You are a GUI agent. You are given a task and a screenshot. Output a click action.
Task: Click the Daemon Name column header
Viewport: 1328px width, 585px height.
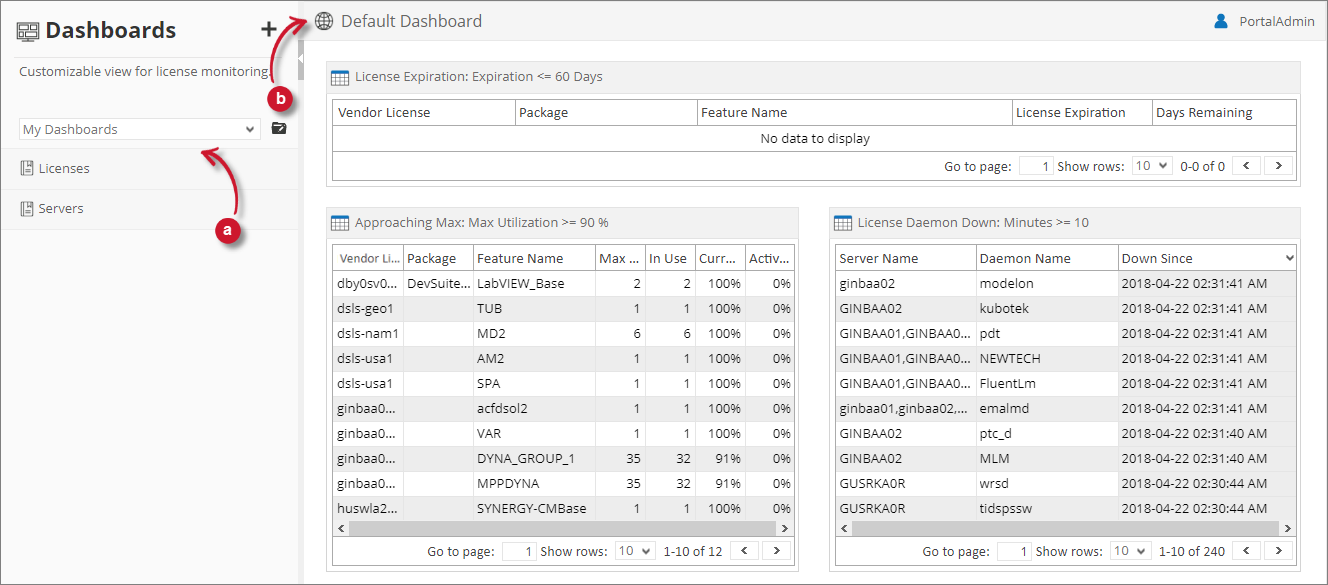[1047, 259]
